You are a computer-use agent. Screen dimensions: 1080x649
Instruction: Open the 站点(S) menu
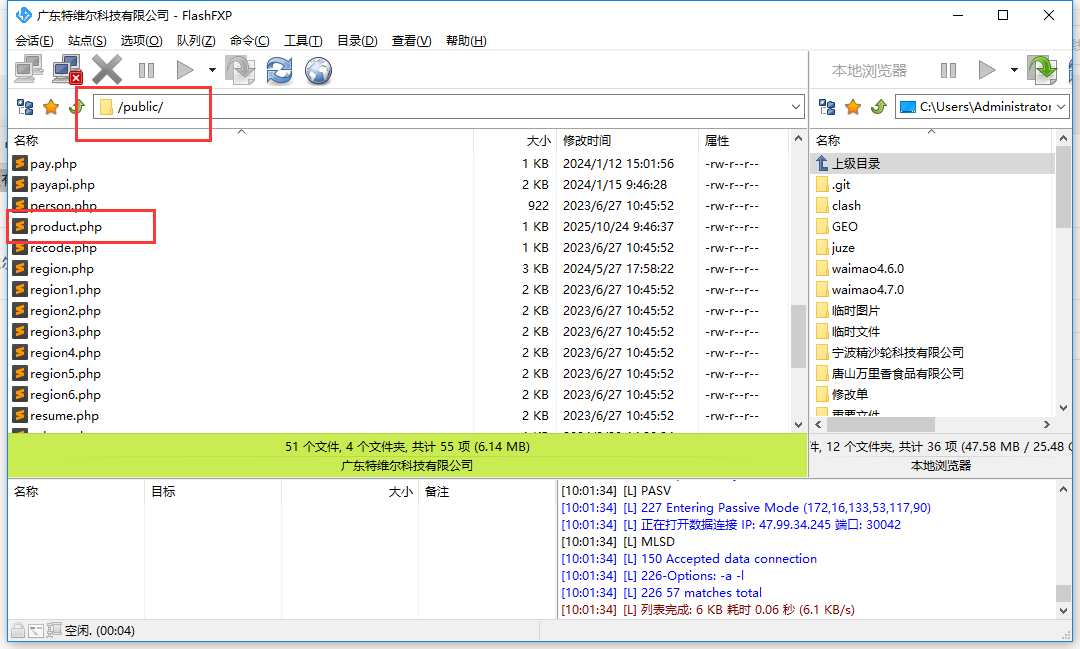(x=87, y=41)
